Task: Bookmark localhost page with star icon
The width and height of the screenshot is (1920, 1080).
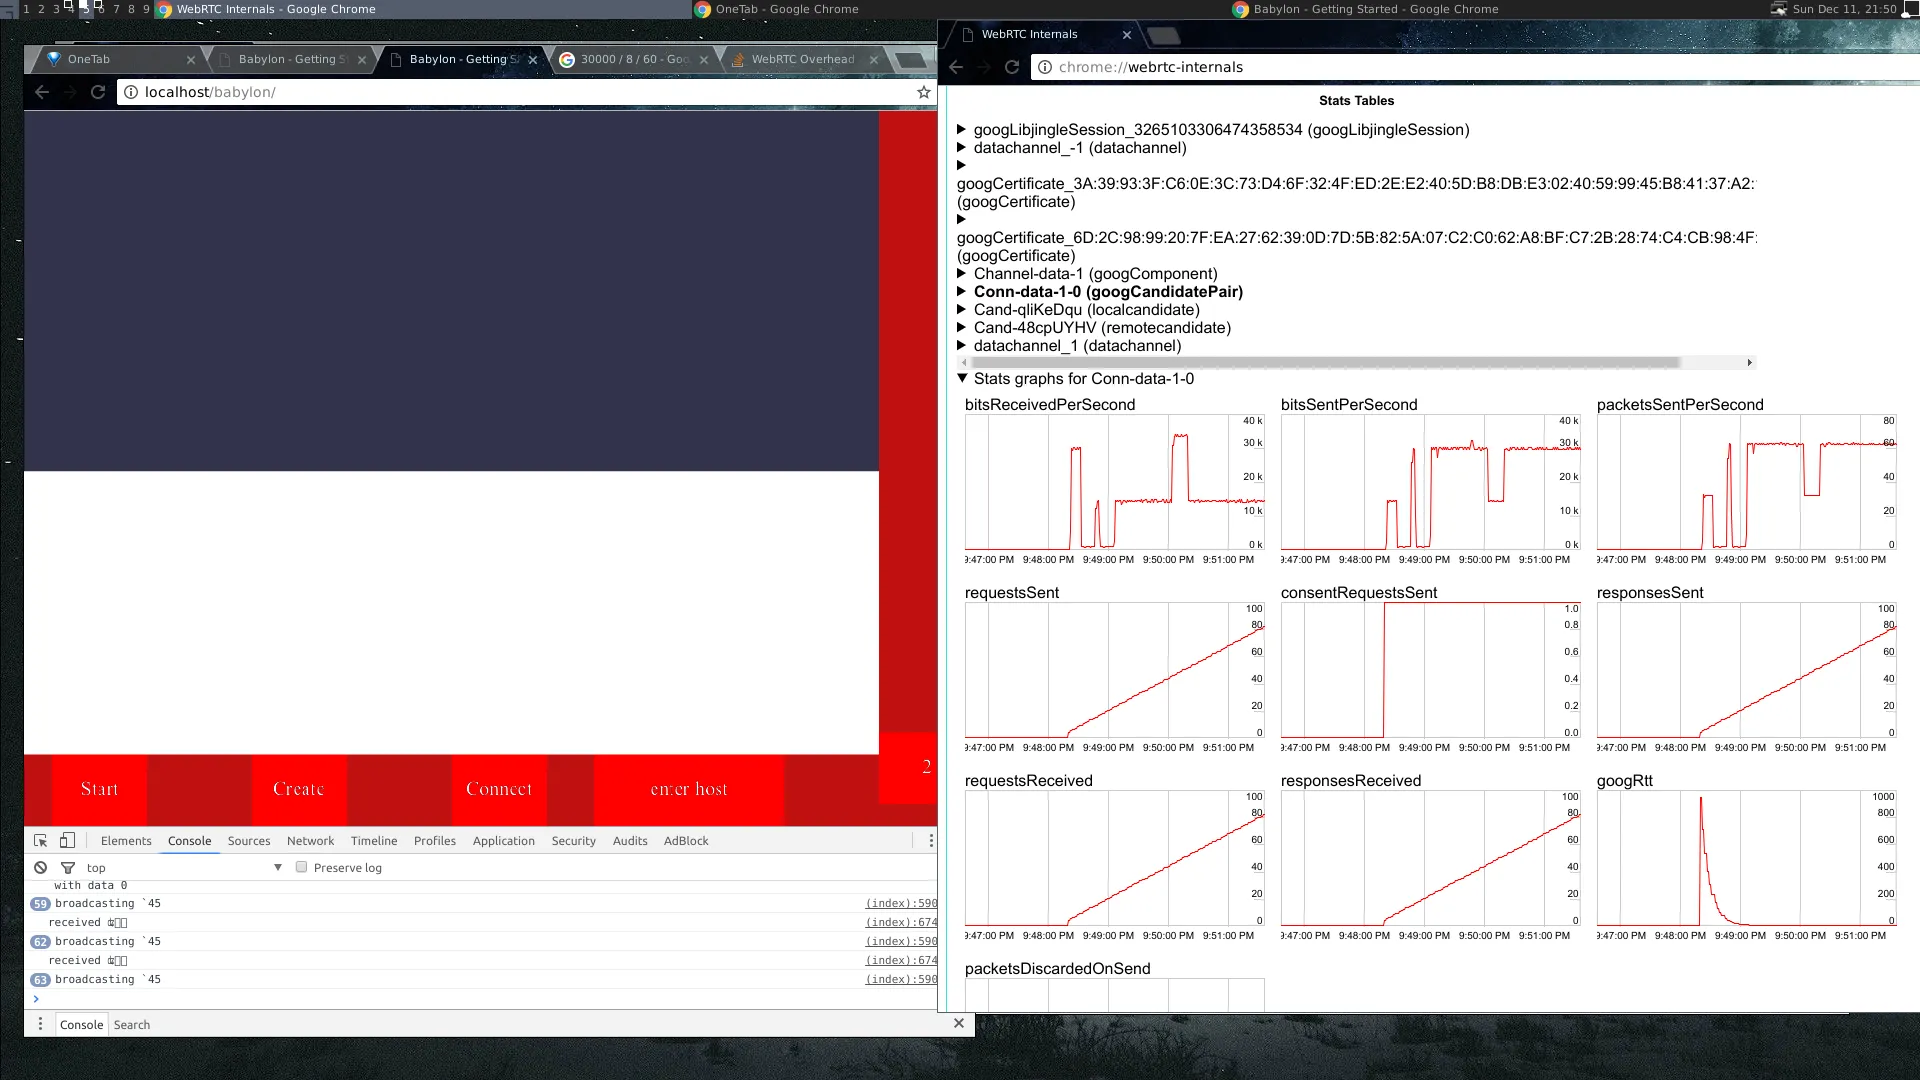Action: tap(923, 92)
